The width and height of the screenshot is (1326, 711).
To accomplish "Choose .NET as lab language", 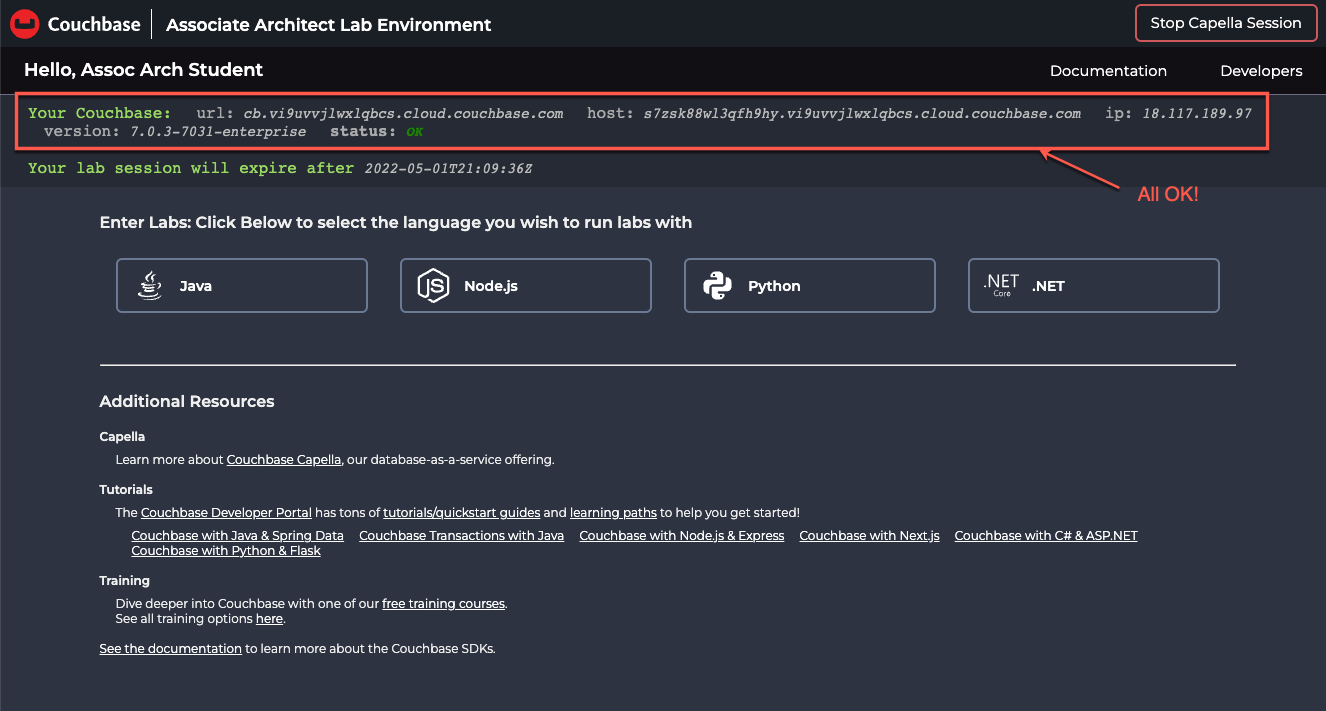I will (x=1094, y=286).
